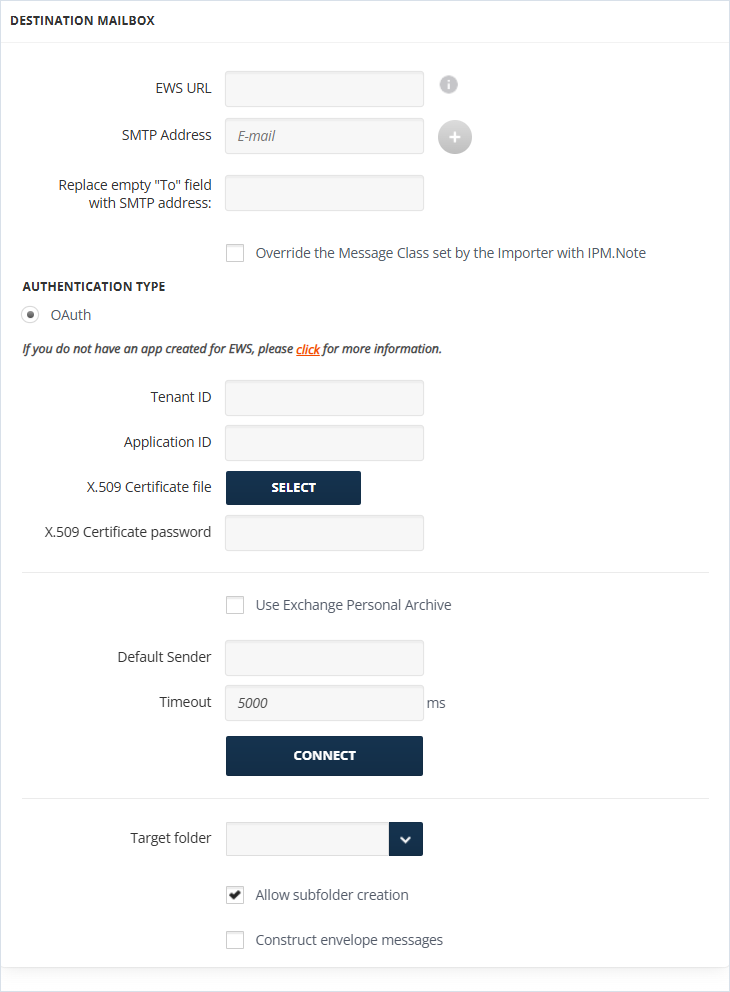730x992 pixels.
Task: Uncheck Allow subfolder creation
Action: [235, 895]
